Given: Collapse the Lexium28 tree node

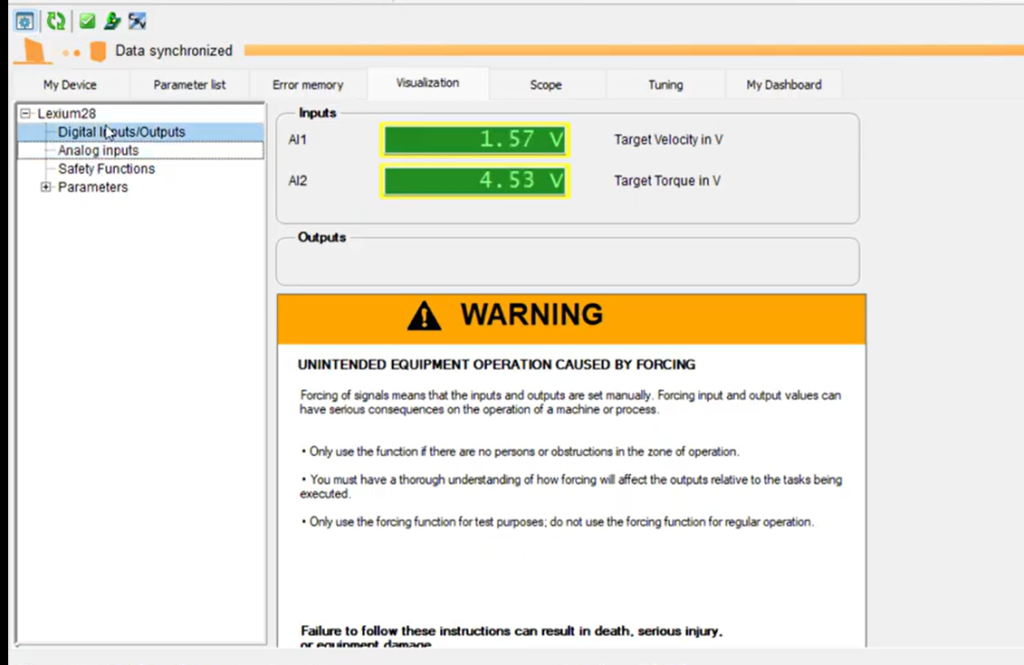Looking at the screenshot, I should click(x=27, y=114).
